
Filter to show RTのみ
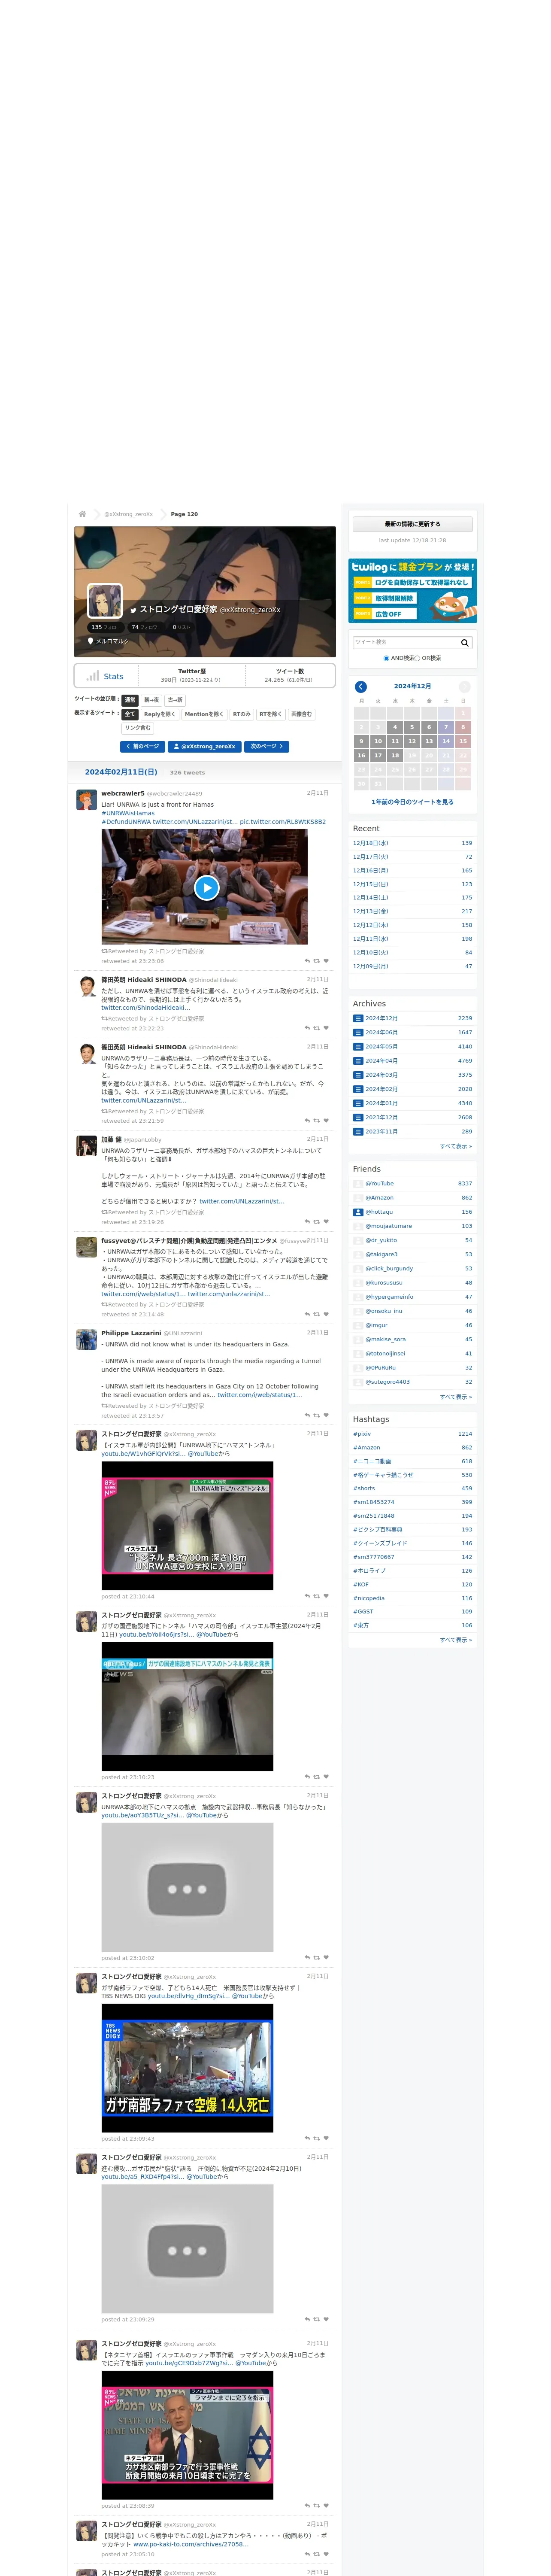241,714
